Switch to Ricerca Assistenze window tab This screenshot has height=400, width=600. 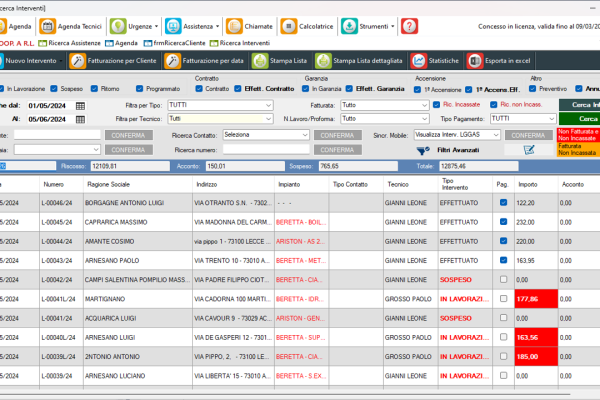point(70,43)
